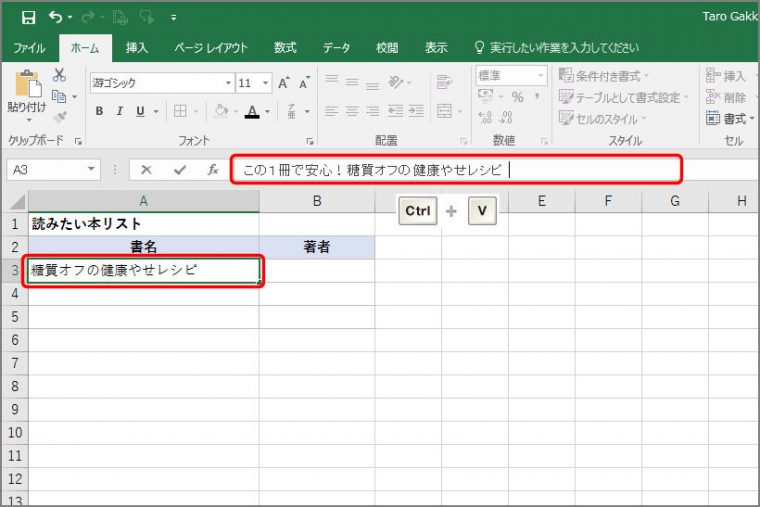This screenshot has width=760, height=507.
Task: Click the Copy icon
Action: click(x=59, y=96)
